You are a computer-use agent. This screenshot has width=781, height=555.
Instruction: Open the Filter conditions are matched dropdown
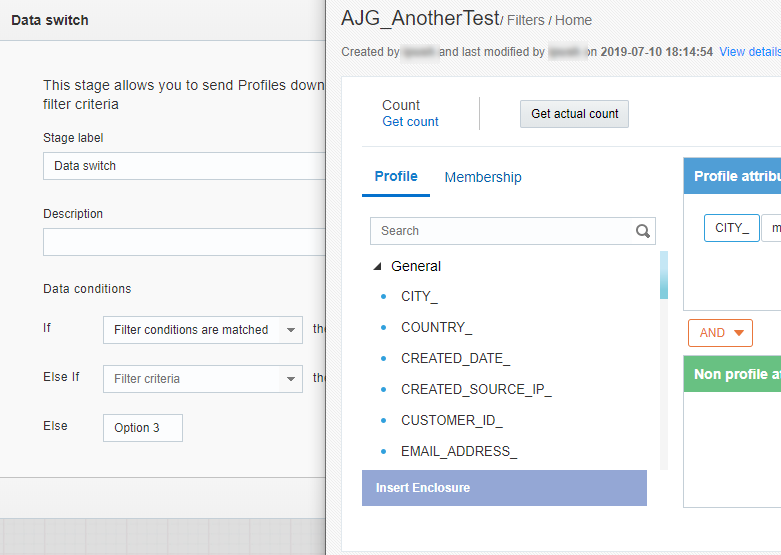pos(202,330)
